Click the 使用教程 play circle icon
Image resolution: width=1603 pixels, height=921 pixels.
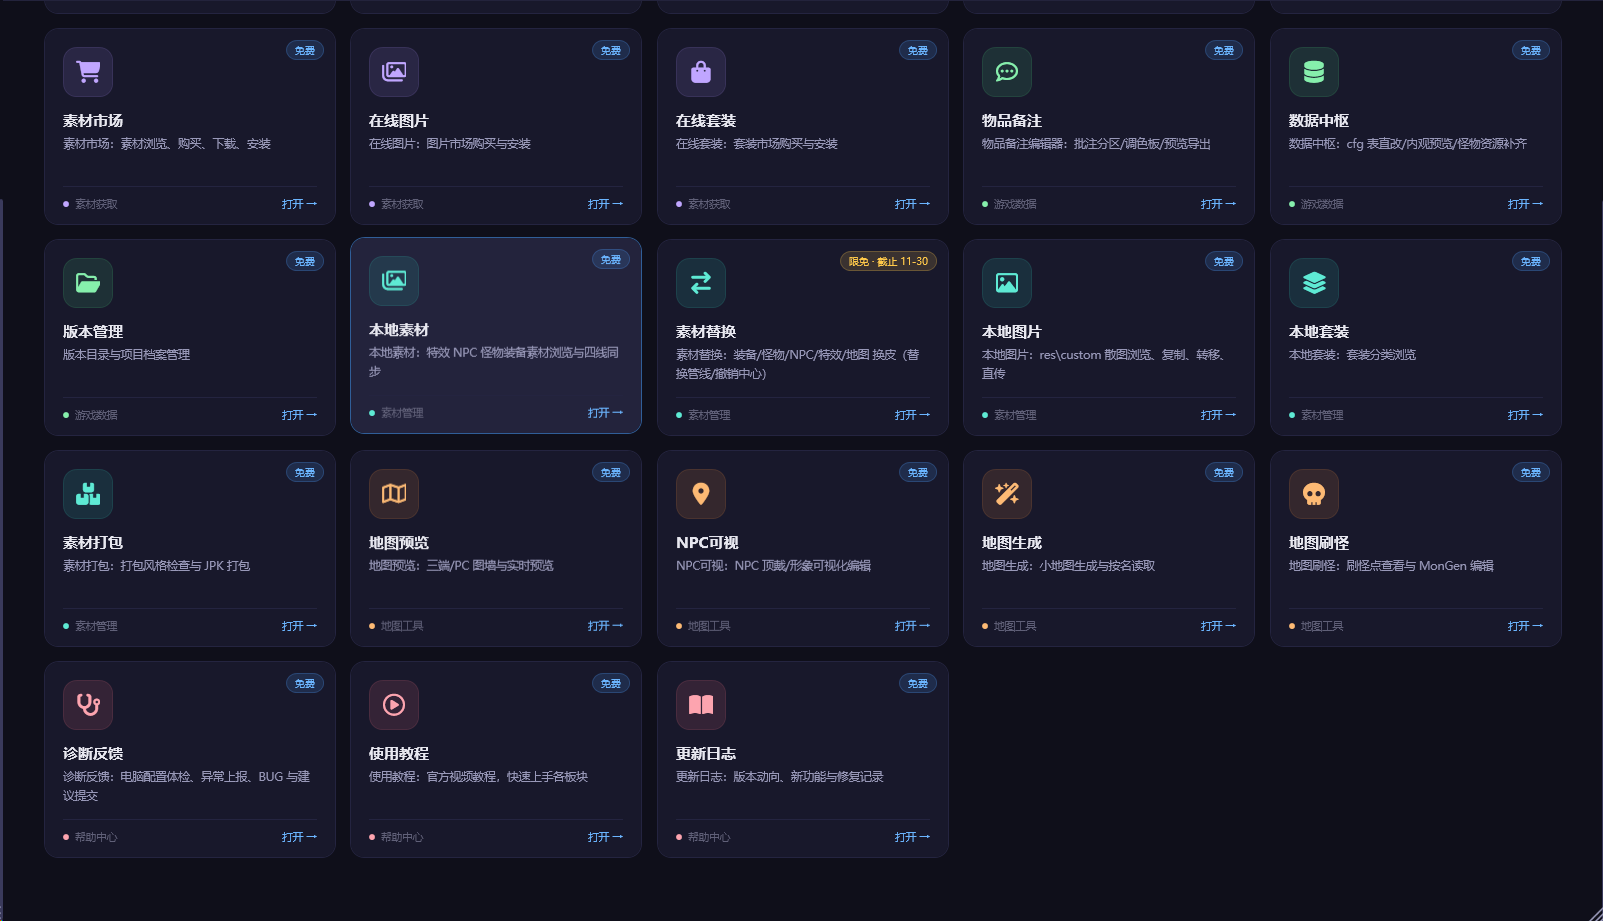pyautogui.click(x=394, y=705)
